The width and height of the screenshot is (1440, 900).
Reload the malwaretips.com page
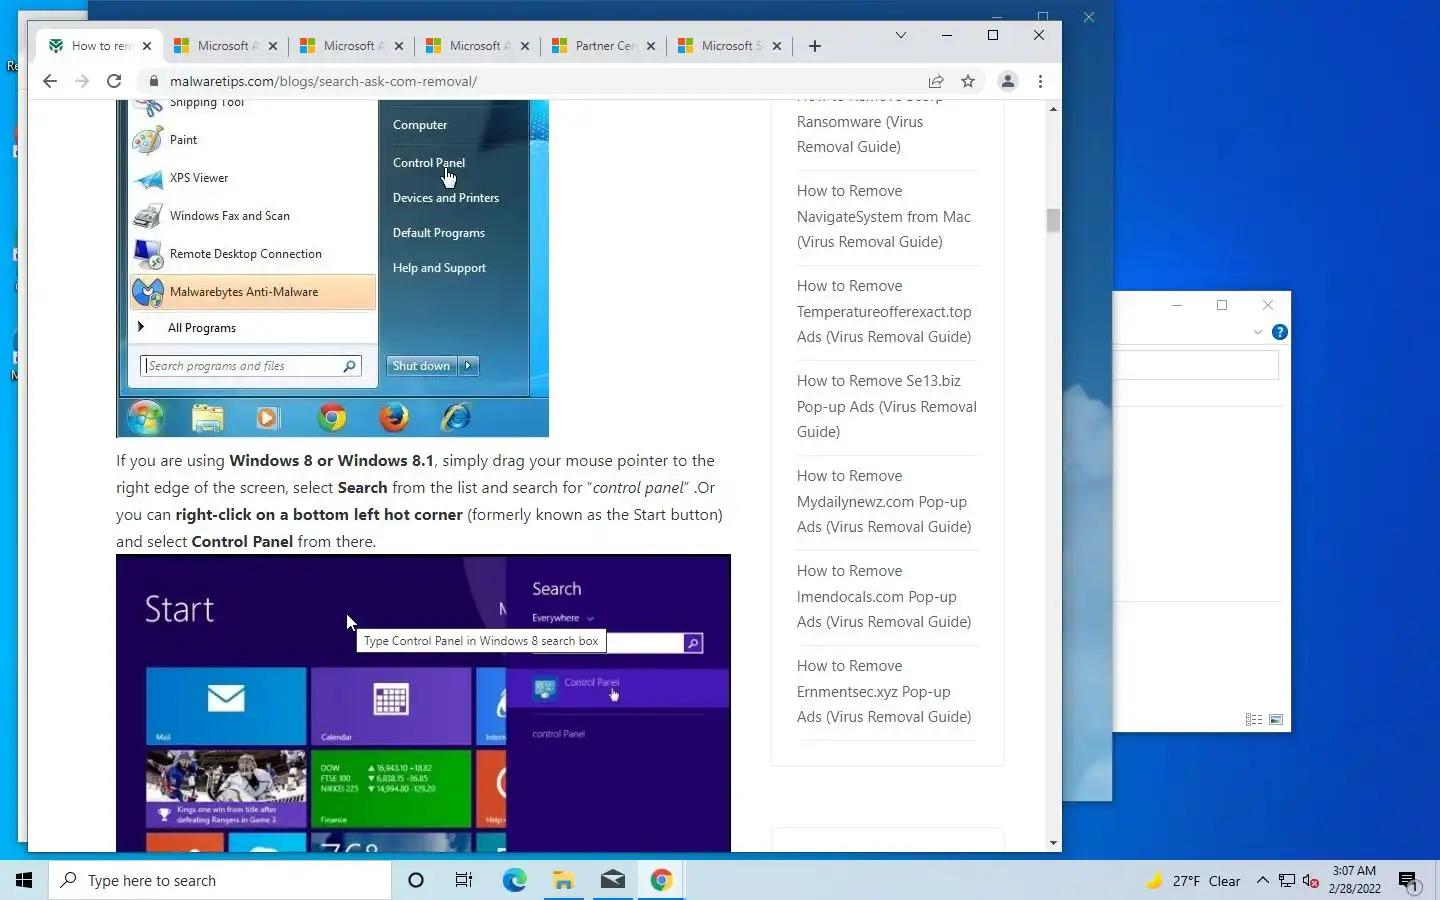click(x=114, y=81)
